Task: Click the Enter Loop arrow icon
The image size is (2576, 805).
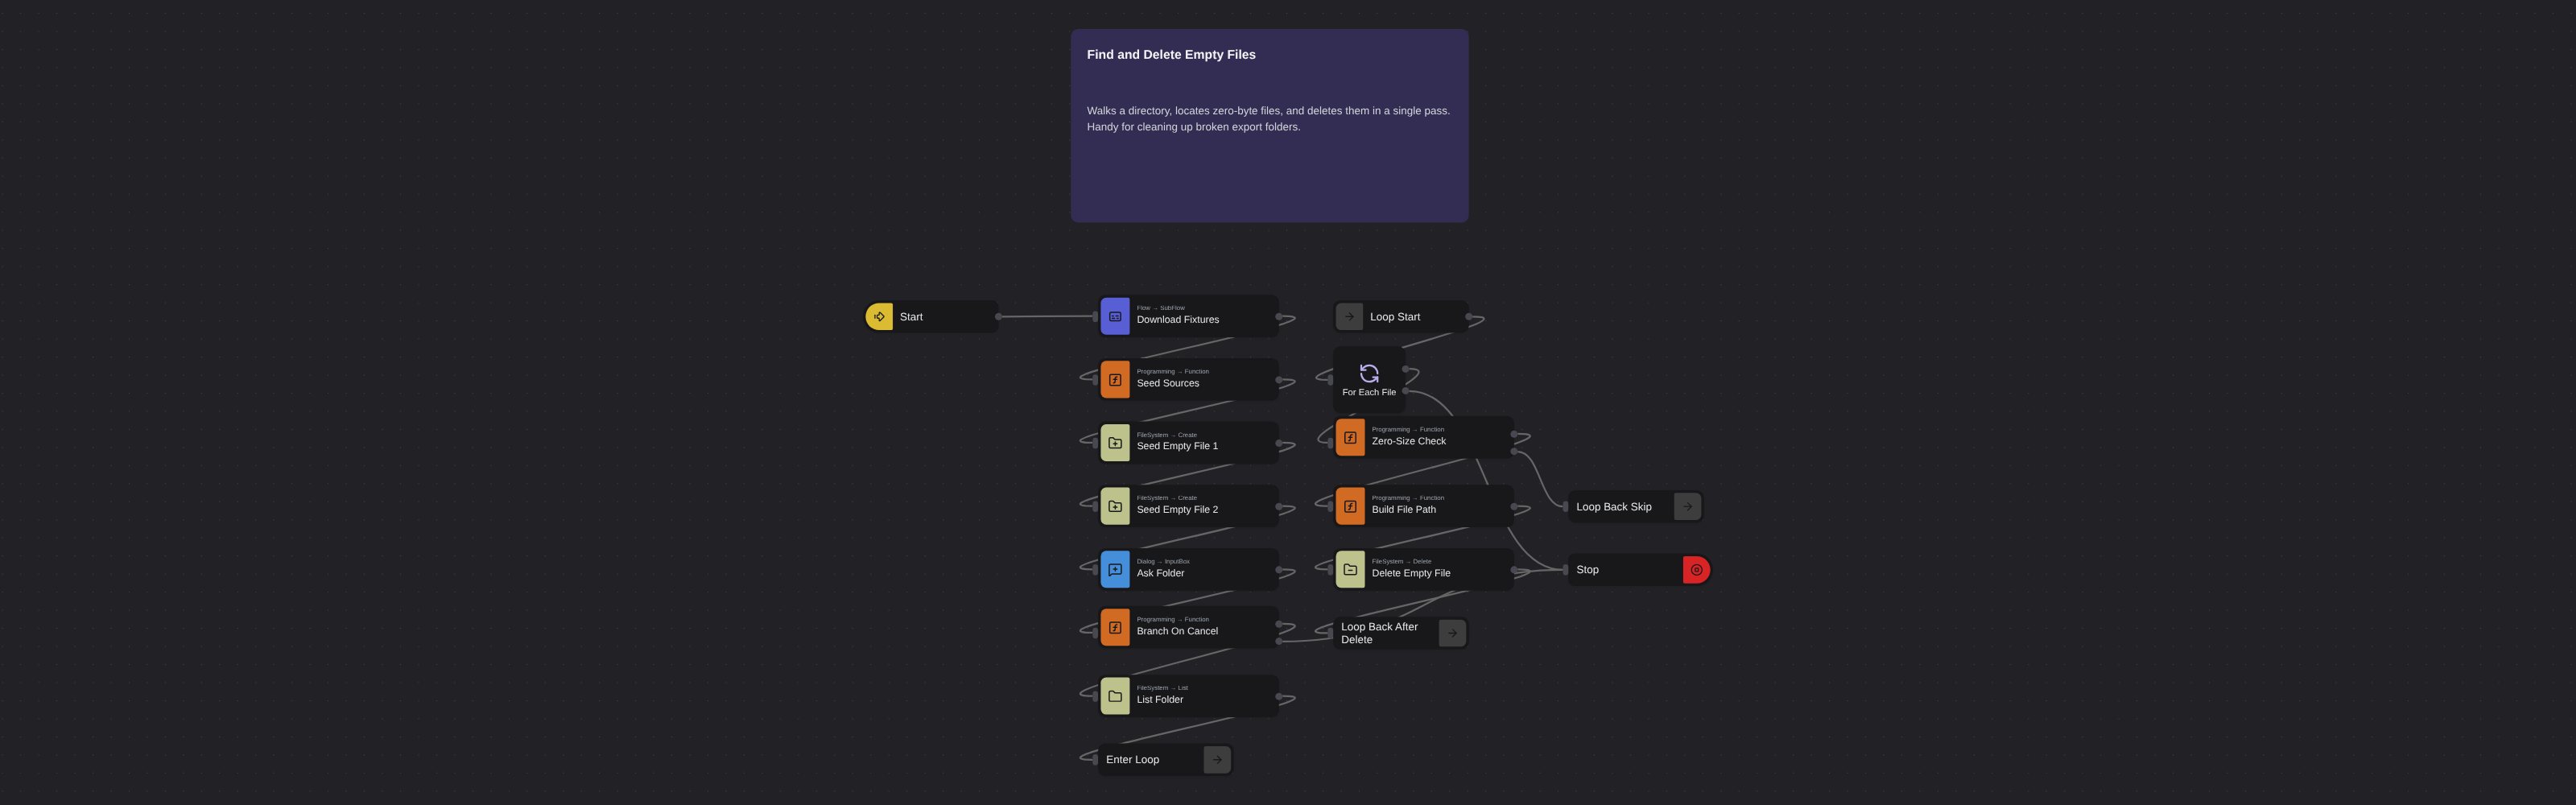Action: point(1217,760)
